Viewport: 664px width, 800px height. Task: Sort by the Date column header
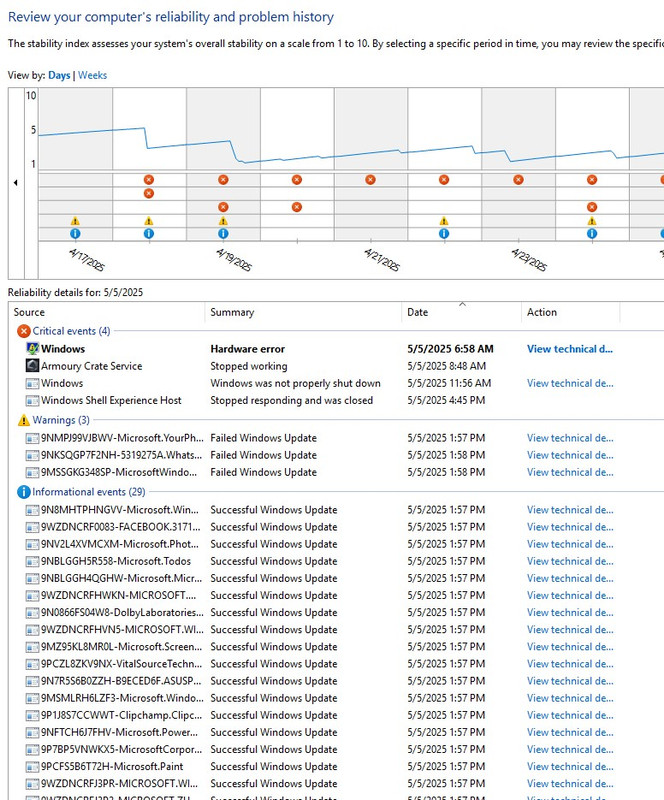pos(461,312)
